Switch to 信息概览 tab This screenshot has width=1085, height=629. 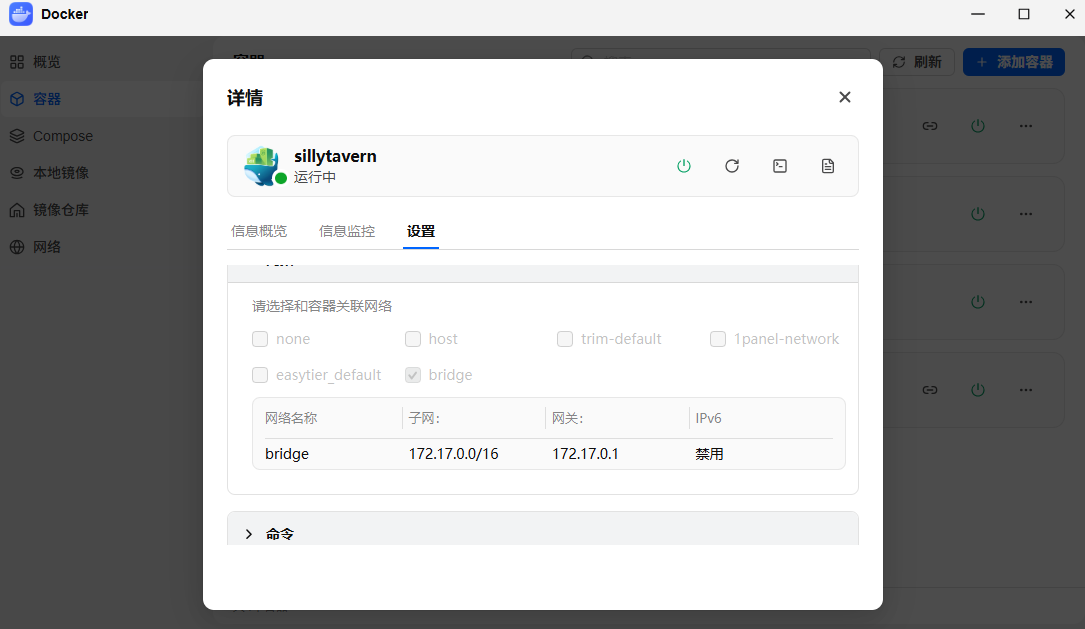click(x=259, y=231)
